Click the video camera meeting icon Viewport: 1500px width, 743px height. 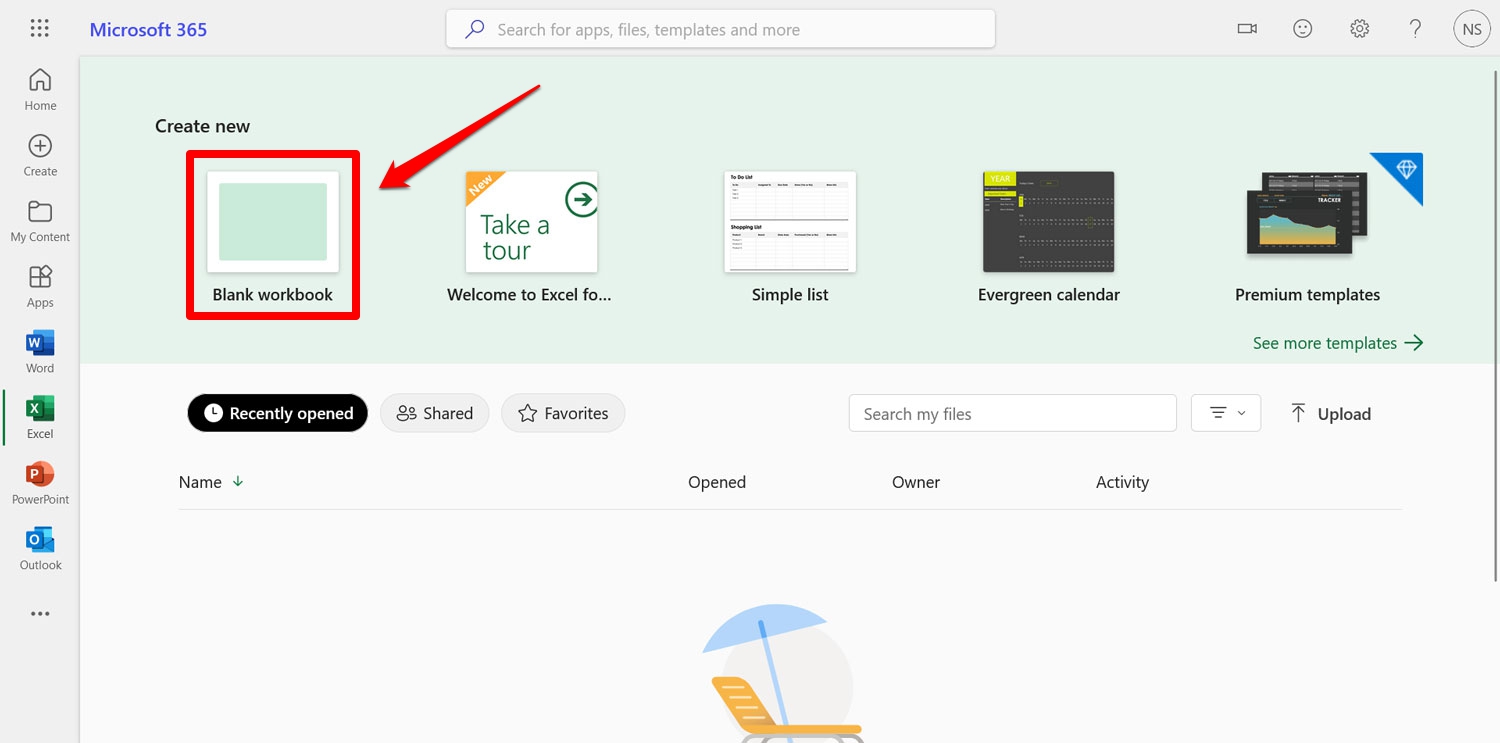(x=1247, y=29)
